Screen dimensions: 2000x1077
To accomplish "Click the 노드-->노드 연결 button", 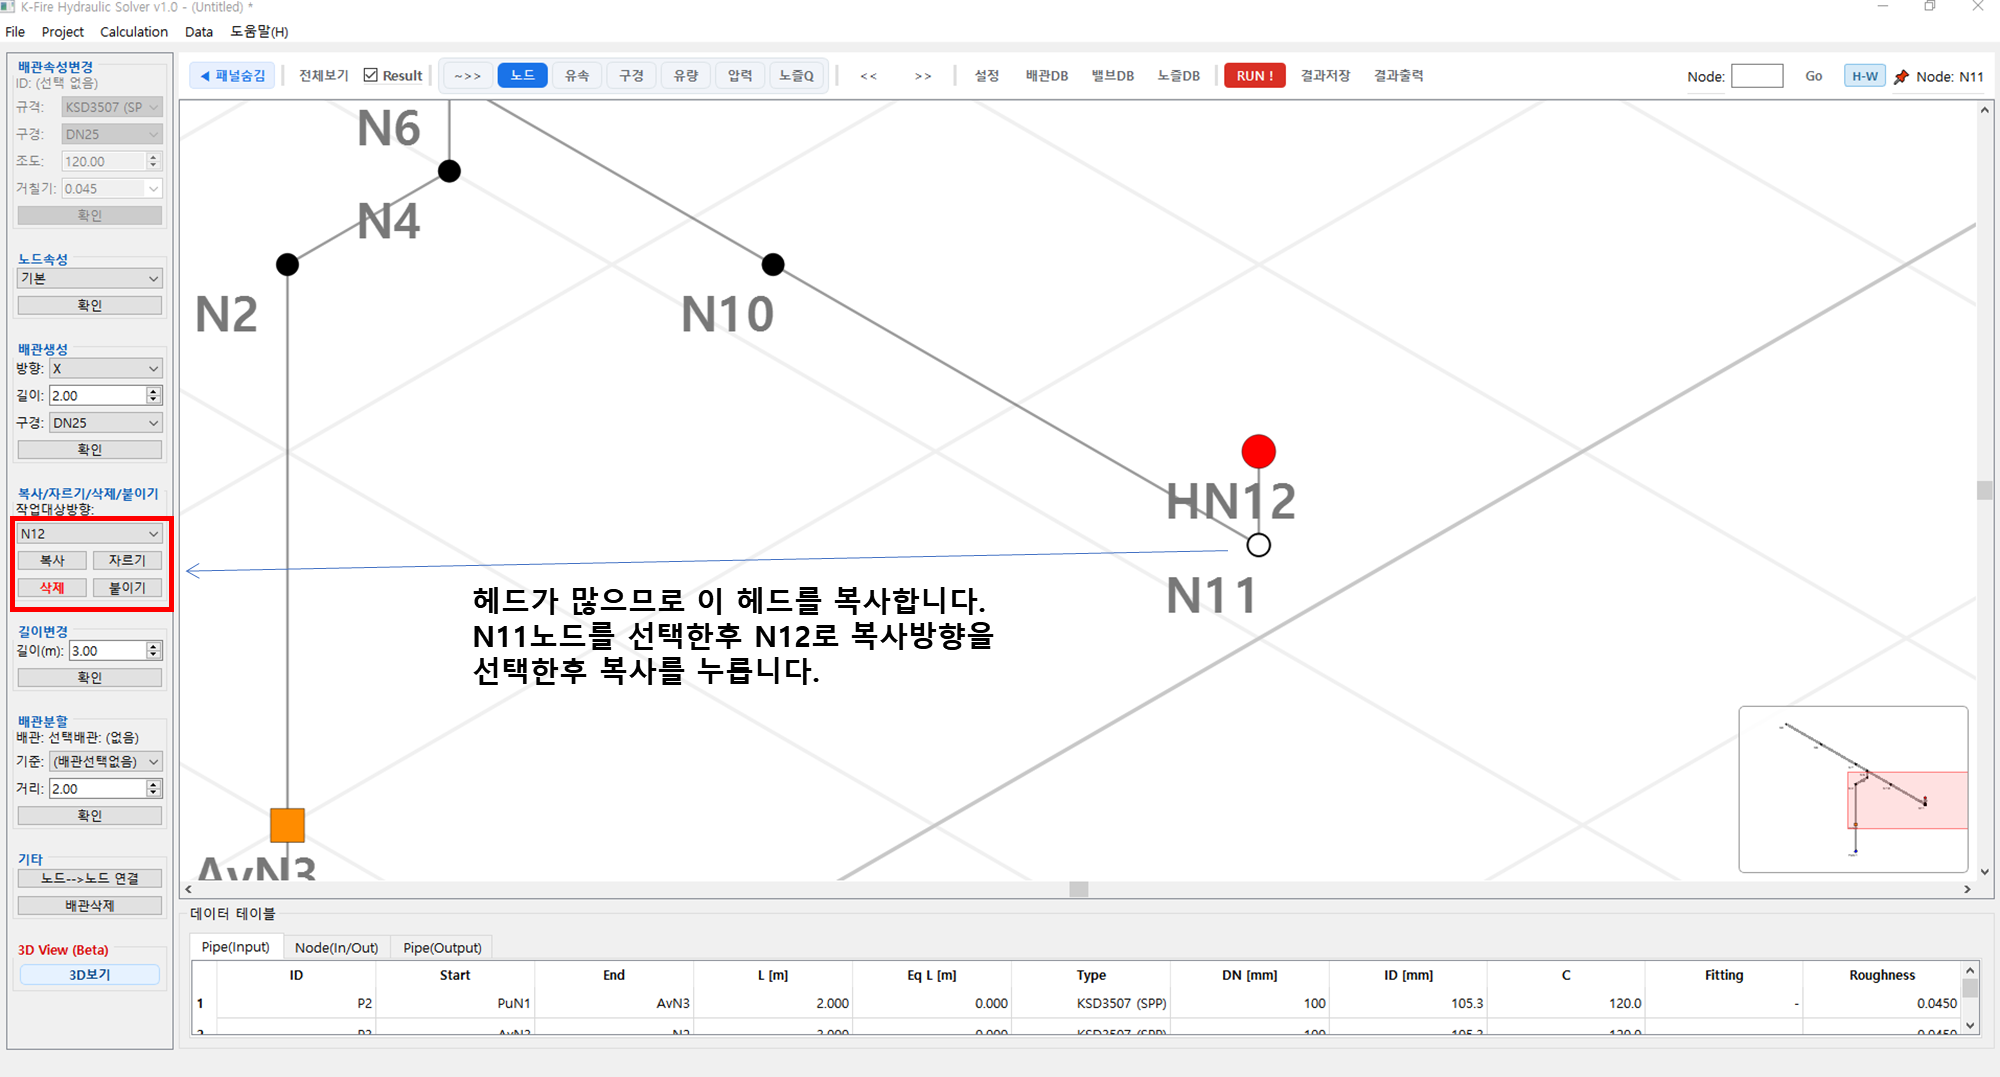I will (90, 879).
